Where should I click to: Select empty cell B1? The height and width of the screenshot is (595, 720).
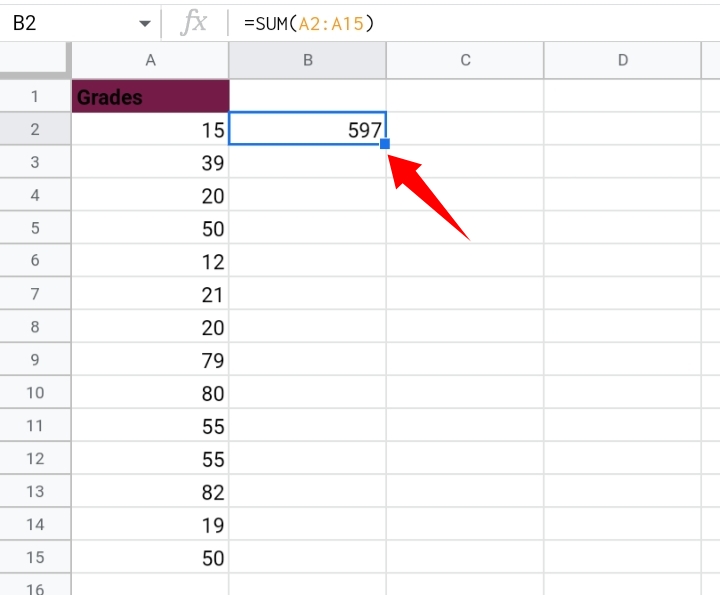308,96
